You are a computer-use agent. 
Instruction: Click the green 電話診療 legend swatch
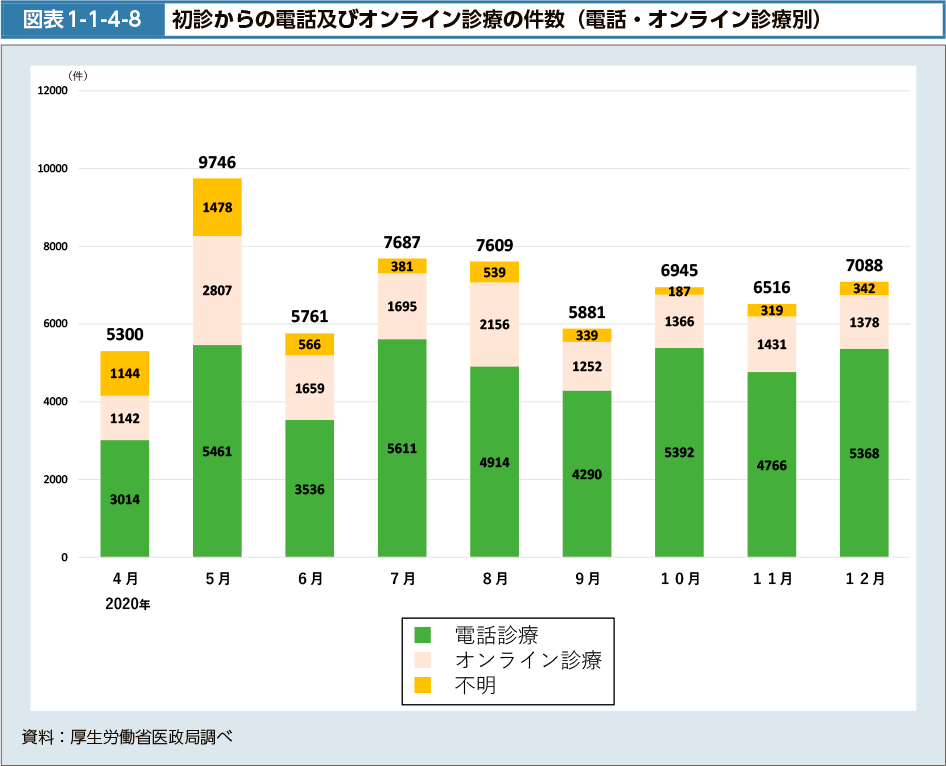click(422, 634)
